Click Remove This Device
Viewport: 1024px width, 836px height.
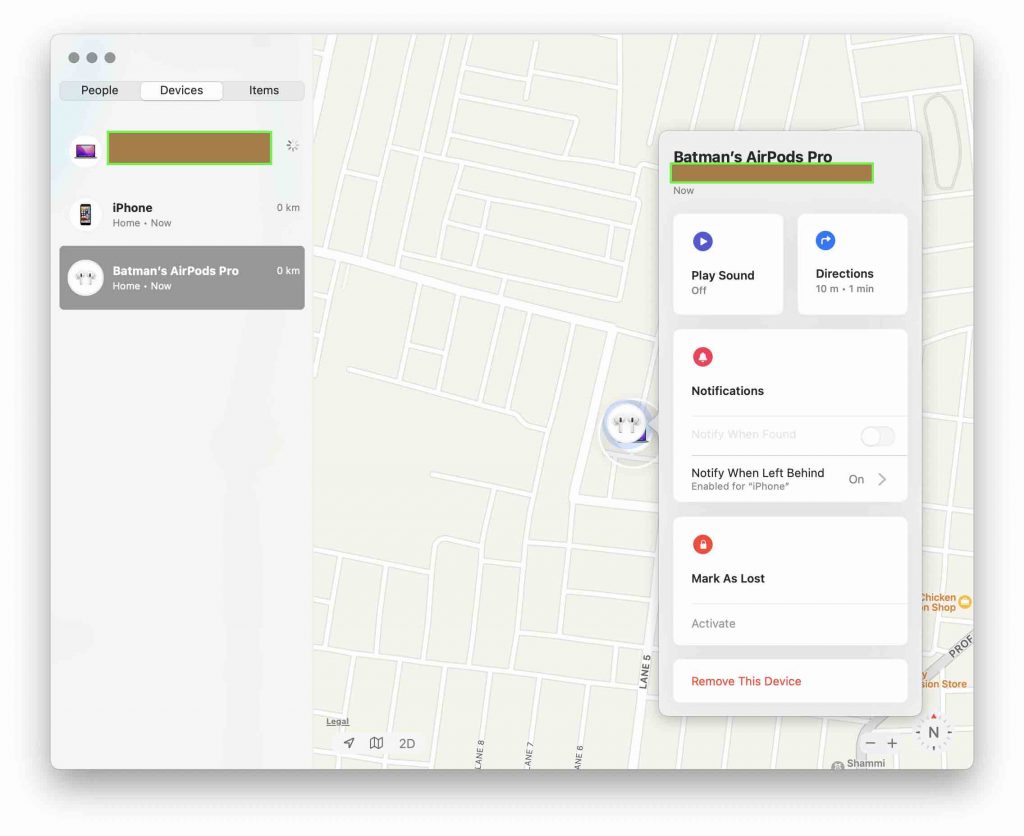tap(746, 681)
